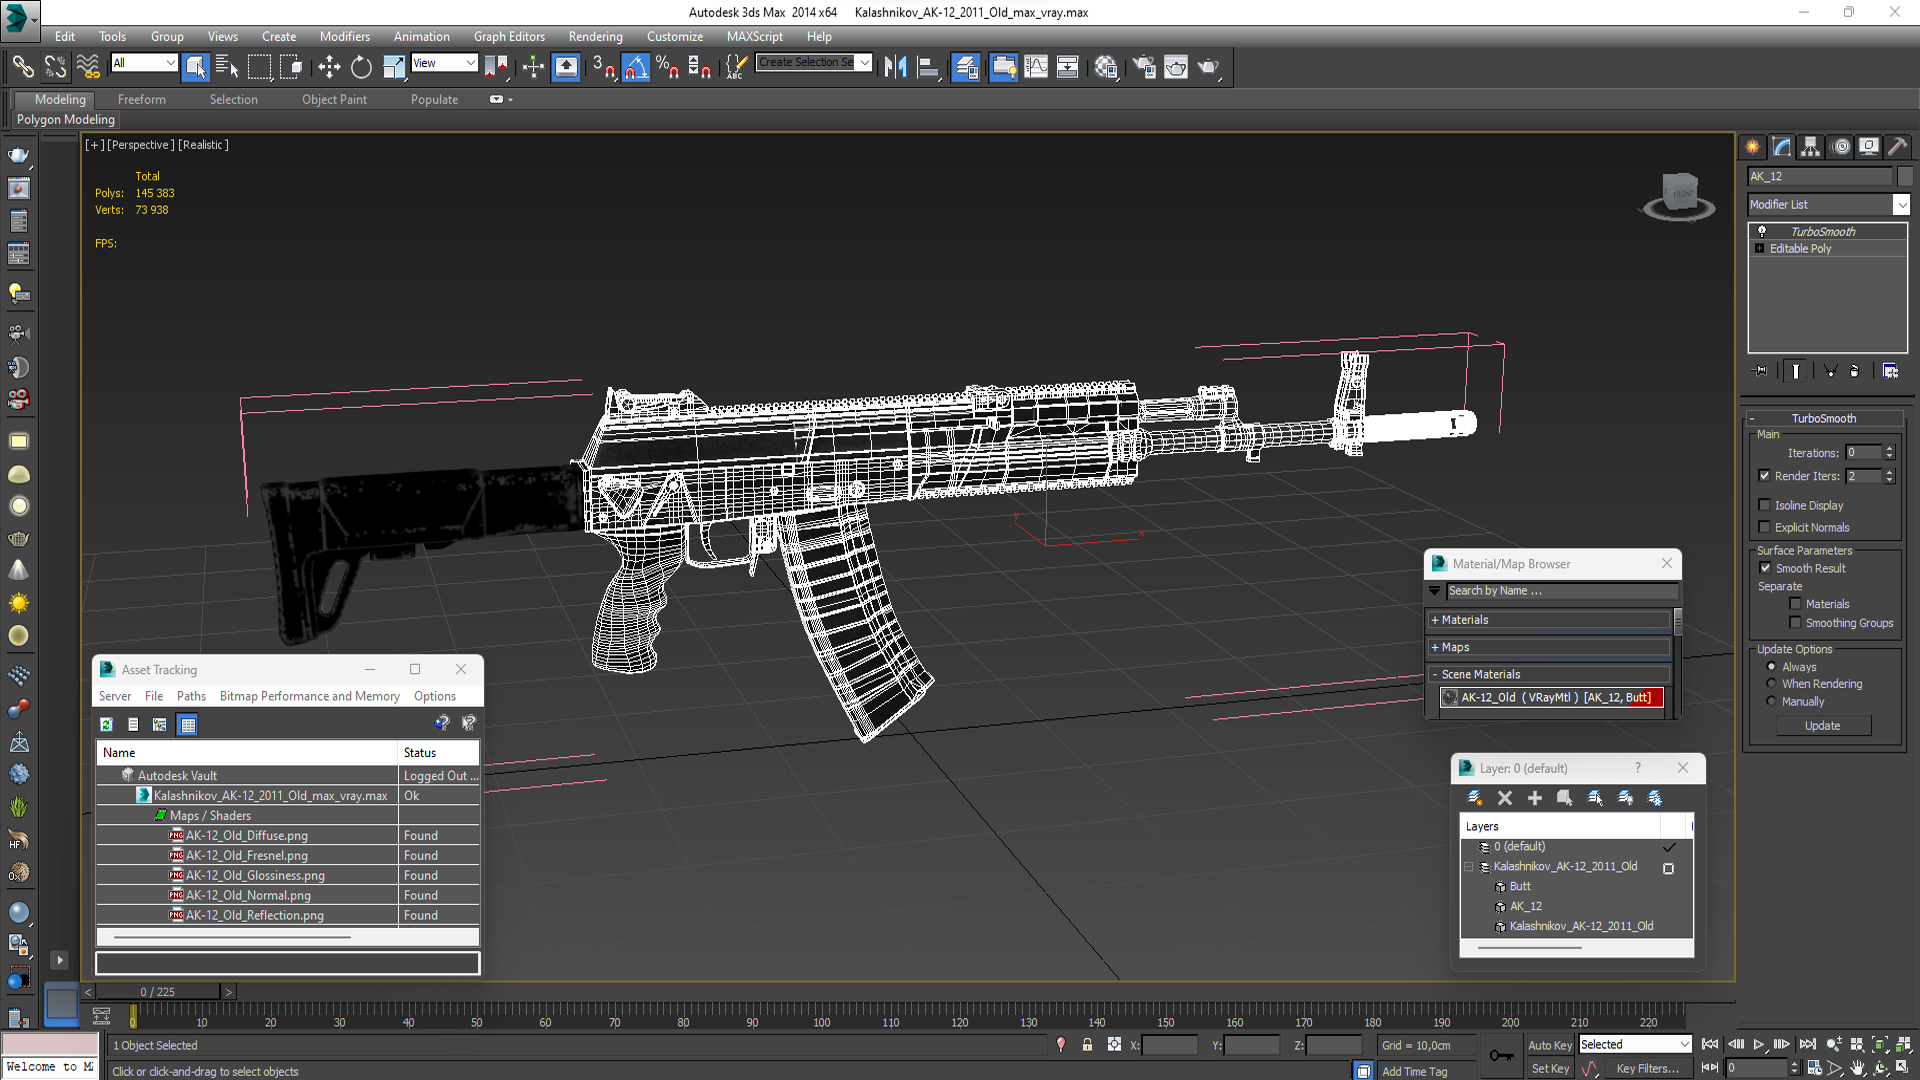1920x1080 pixels.
Task: Select the Move transform tool
Action: pos(329,67)
